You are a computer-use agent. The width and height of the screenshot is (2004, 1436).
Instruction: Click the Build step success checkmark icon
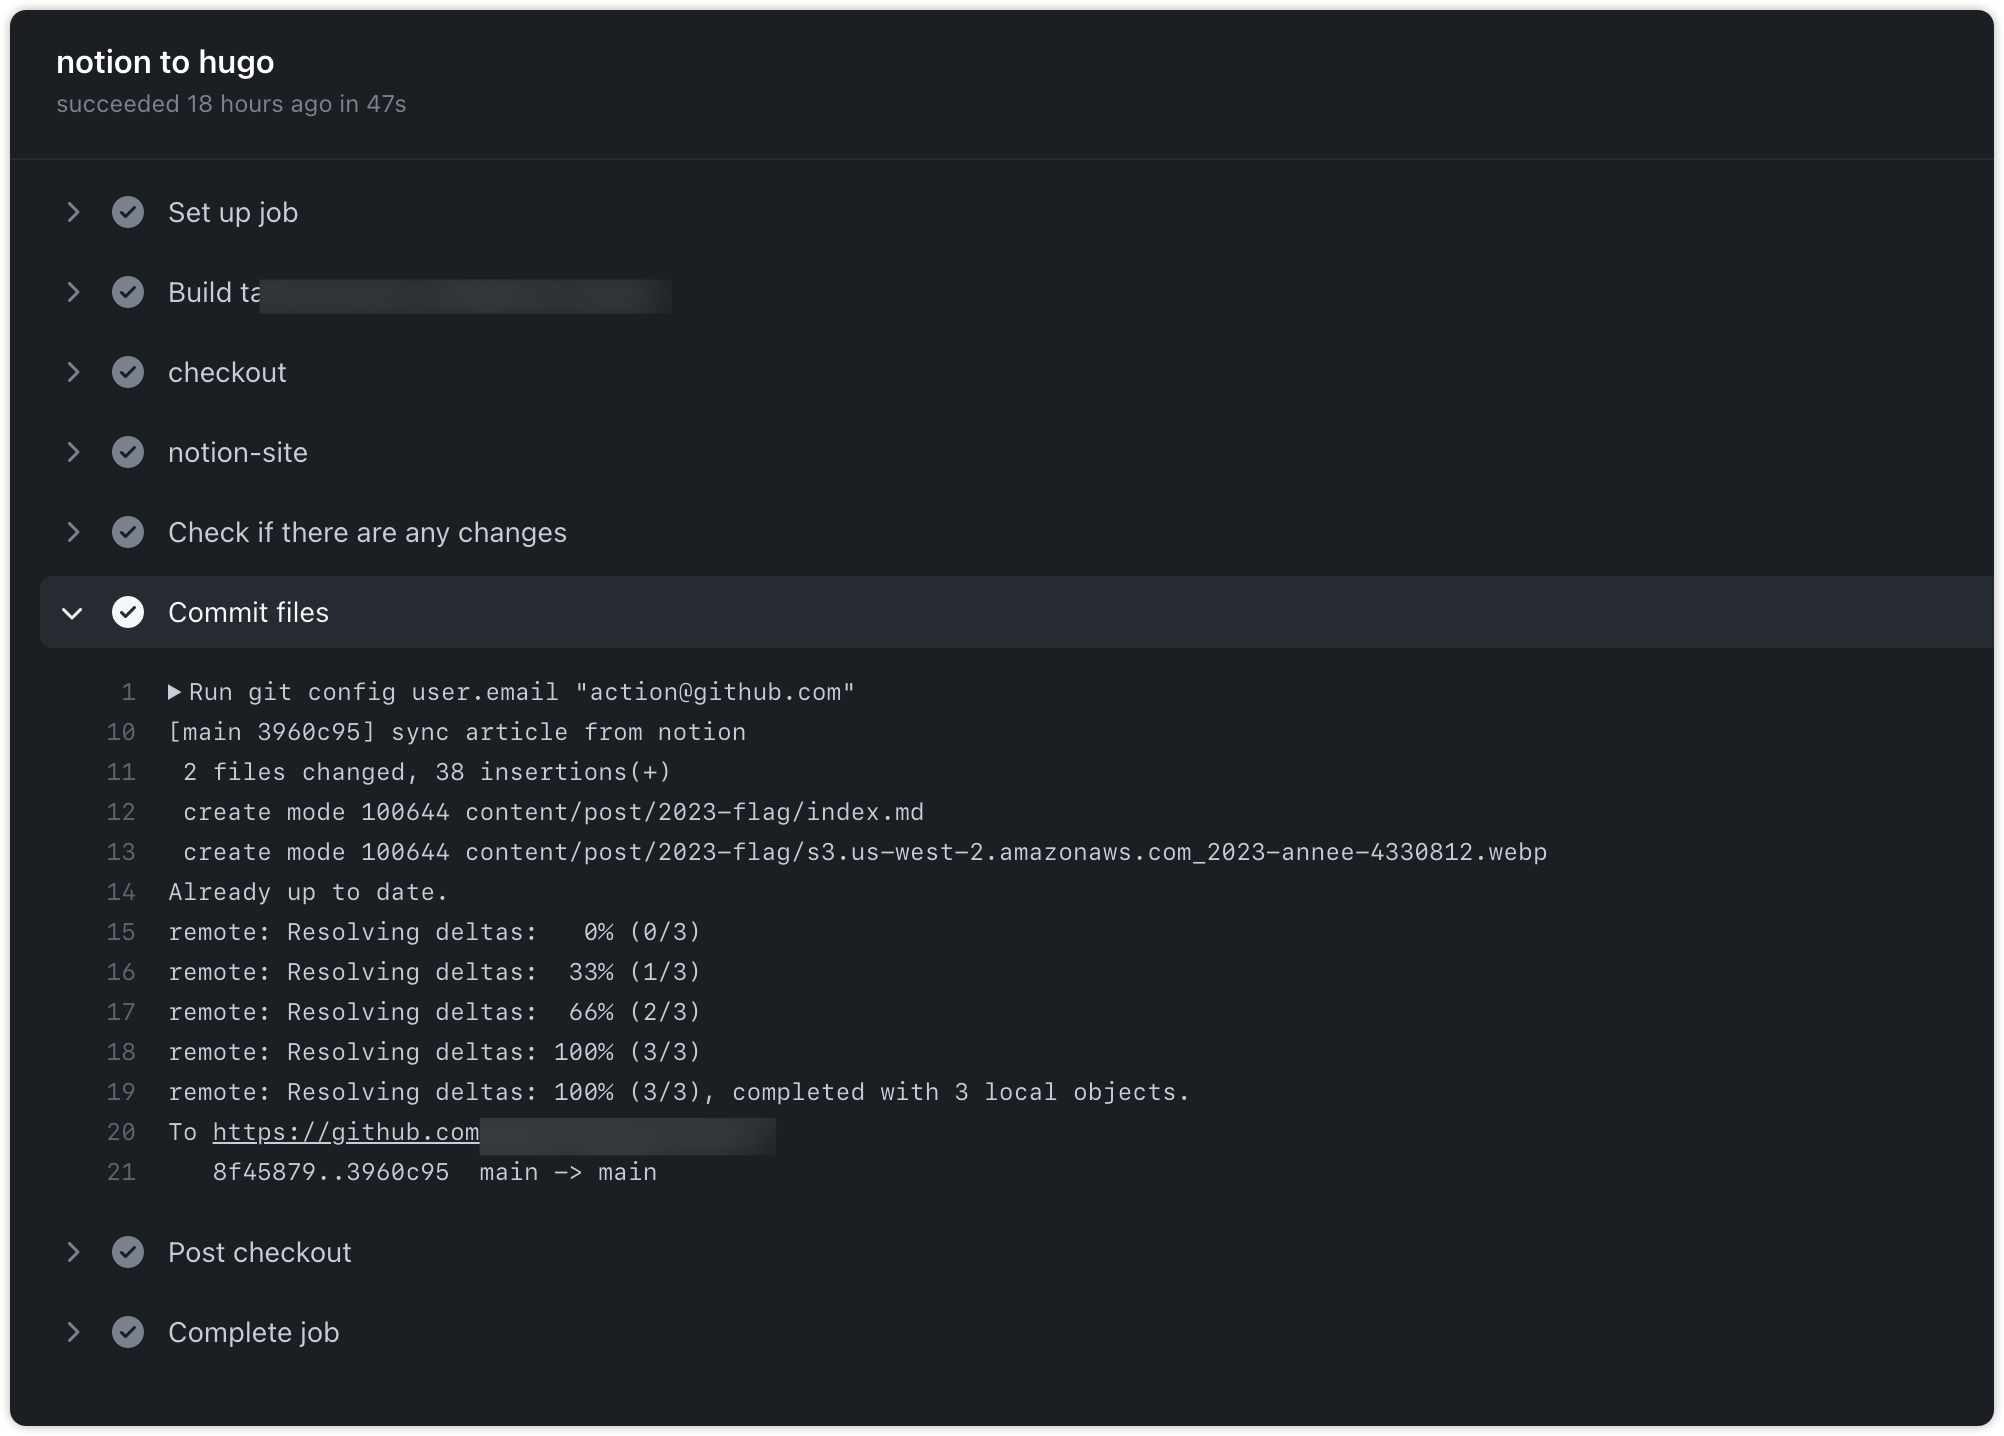point(128,292)
